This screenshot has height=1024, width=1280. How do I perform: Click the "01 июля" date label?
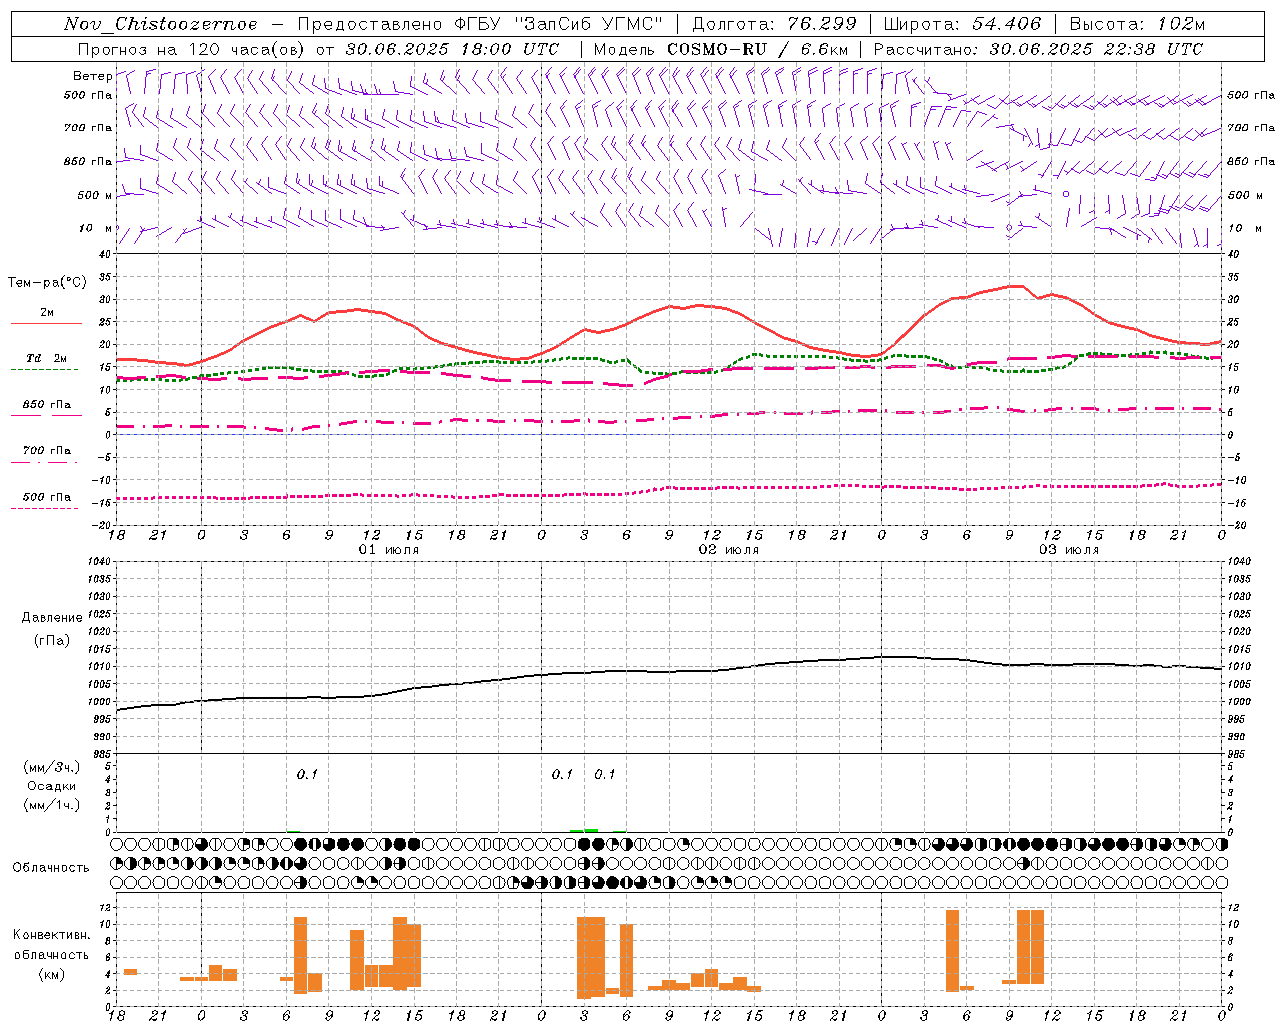[x=389, y=550]
